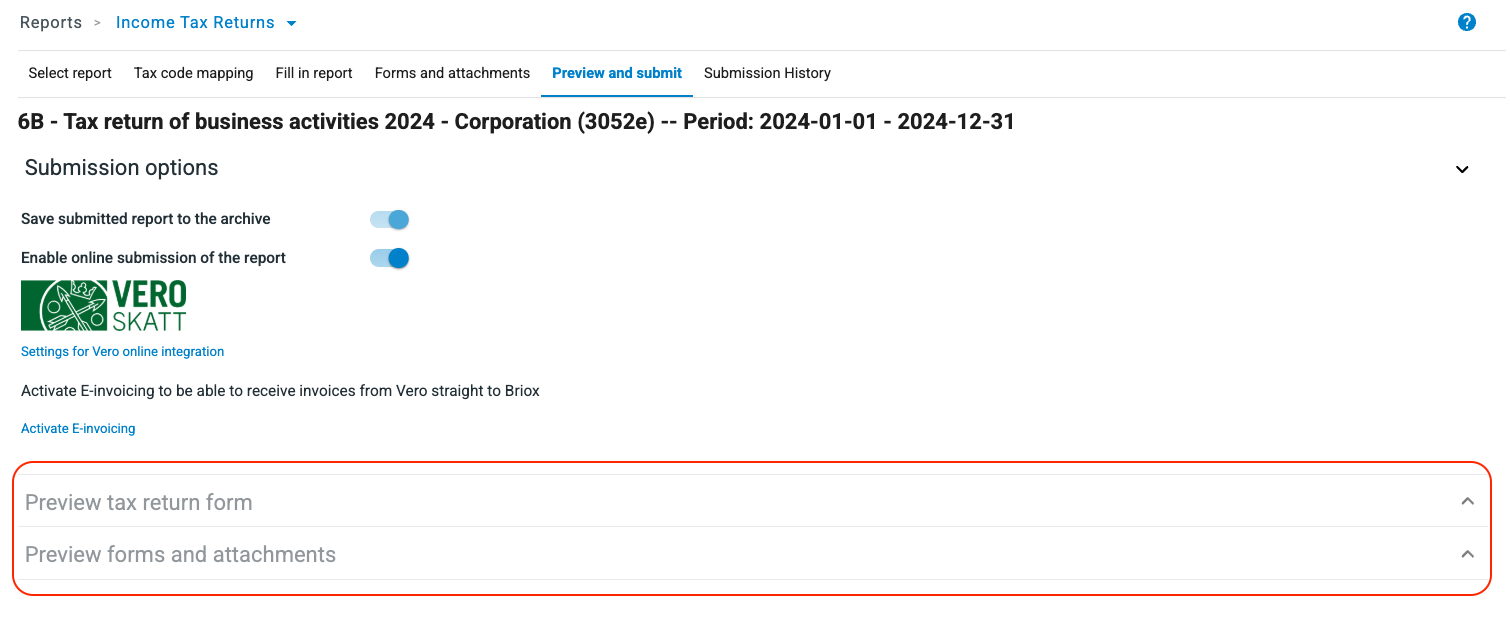
Task: Navigate back using the Reports breadcrumb
Action: (x=50, y=21)
